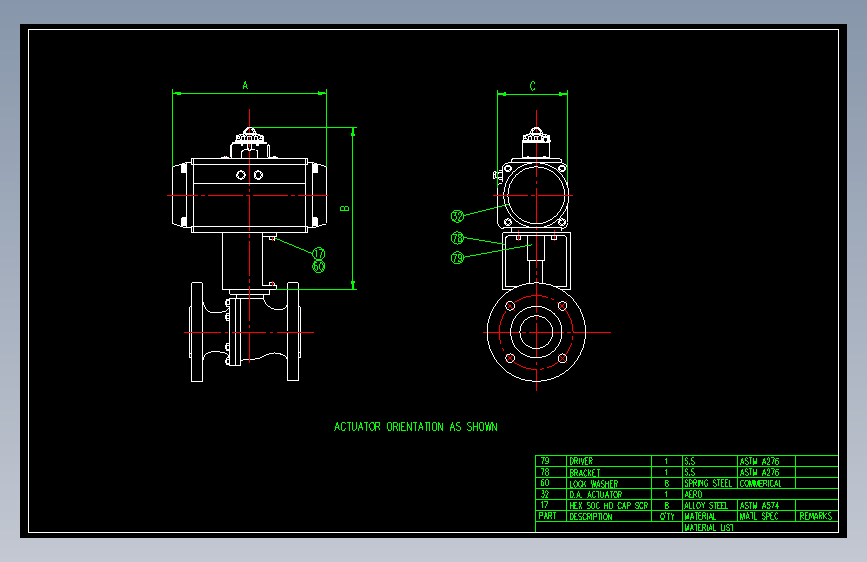The height and width of the screenshot is (562, 867).
Task: Click S.S material in the DRIVER row
Action: [x=710, y=461]
